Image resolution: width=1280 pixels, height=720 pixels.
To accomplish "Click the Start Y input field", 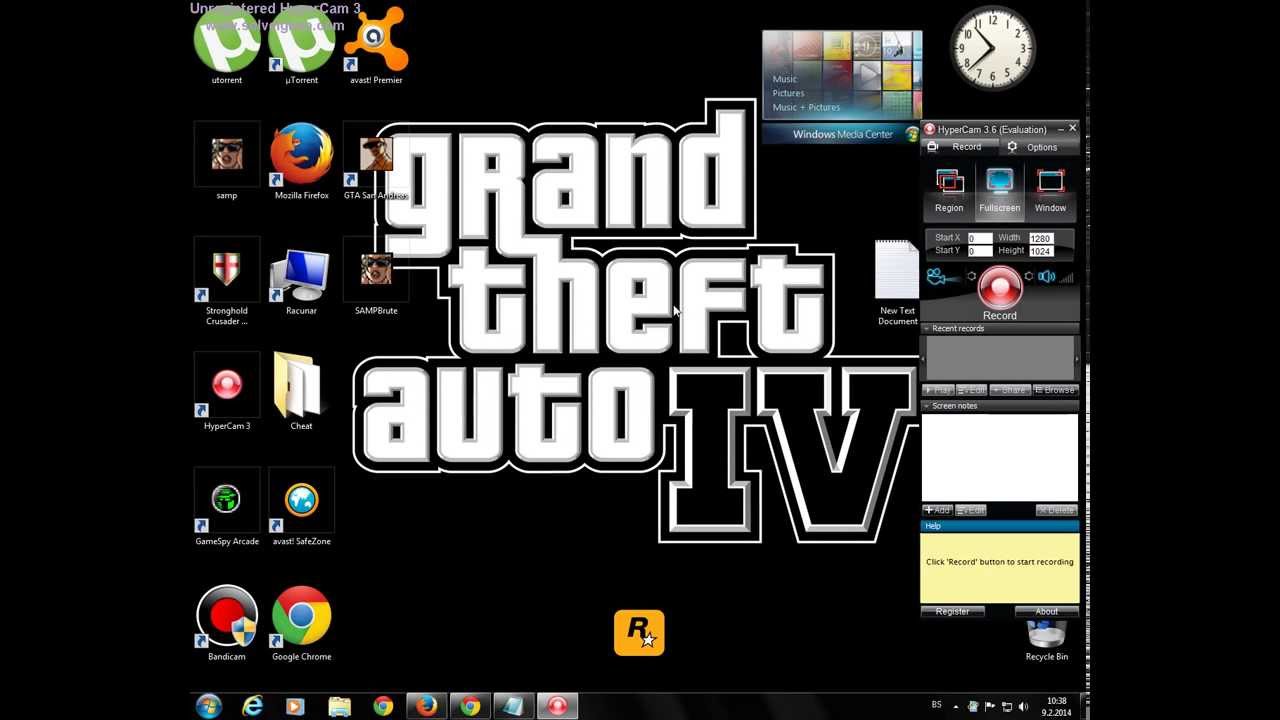I will (x=980, y=251).
